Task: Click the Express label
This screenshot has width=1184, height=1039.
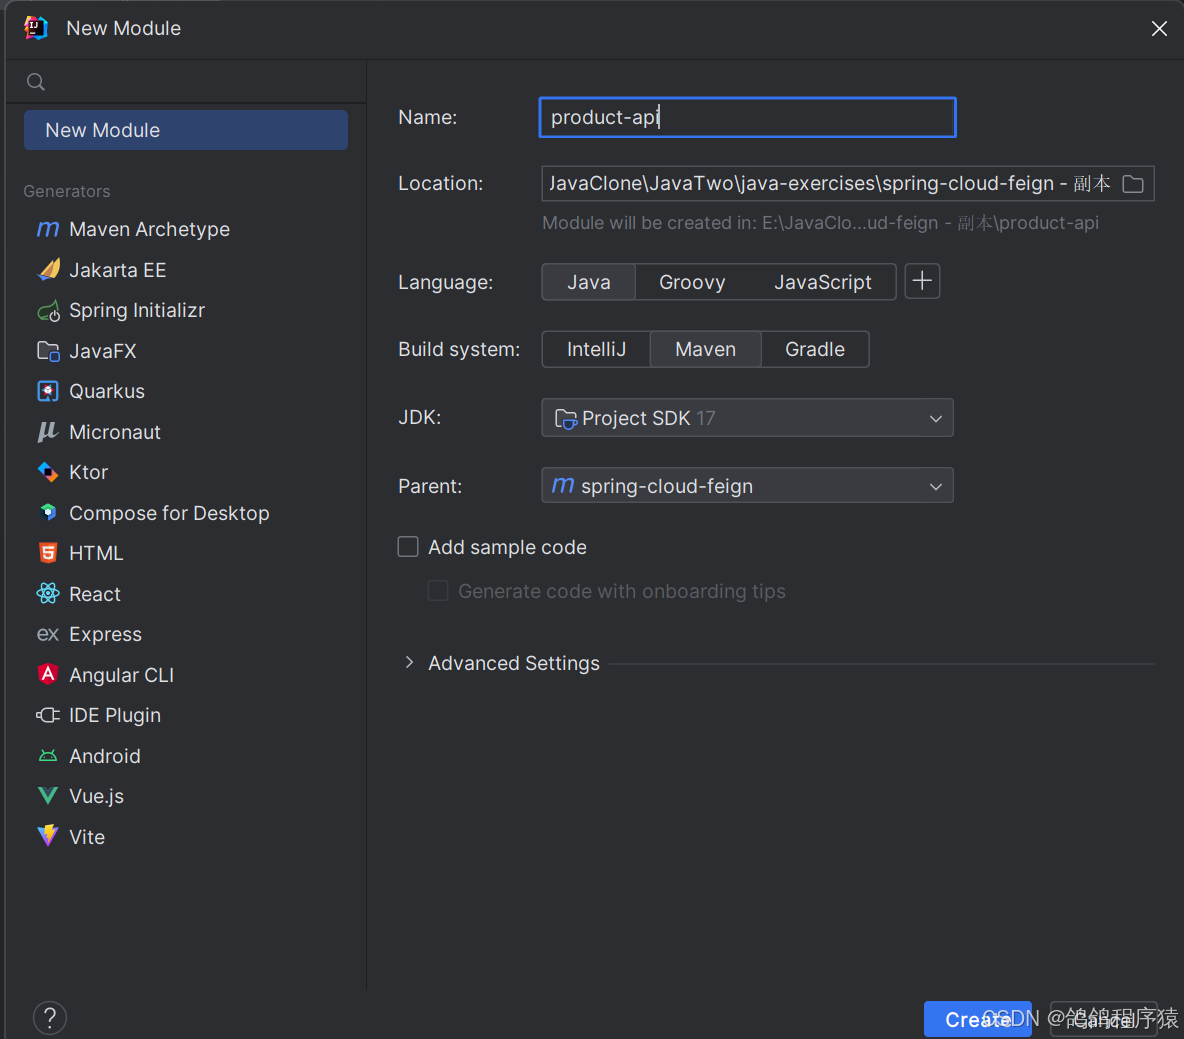Action: [105, 634]
